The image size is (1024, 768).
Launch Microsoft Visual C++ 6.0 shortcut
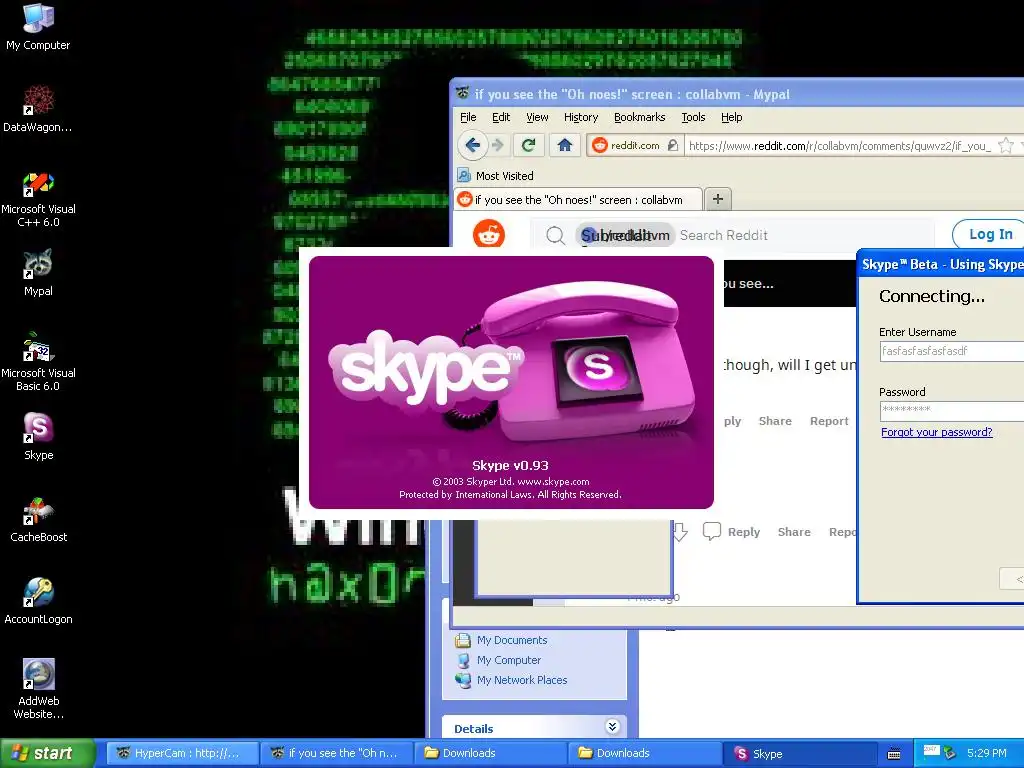tap(38, 200)
